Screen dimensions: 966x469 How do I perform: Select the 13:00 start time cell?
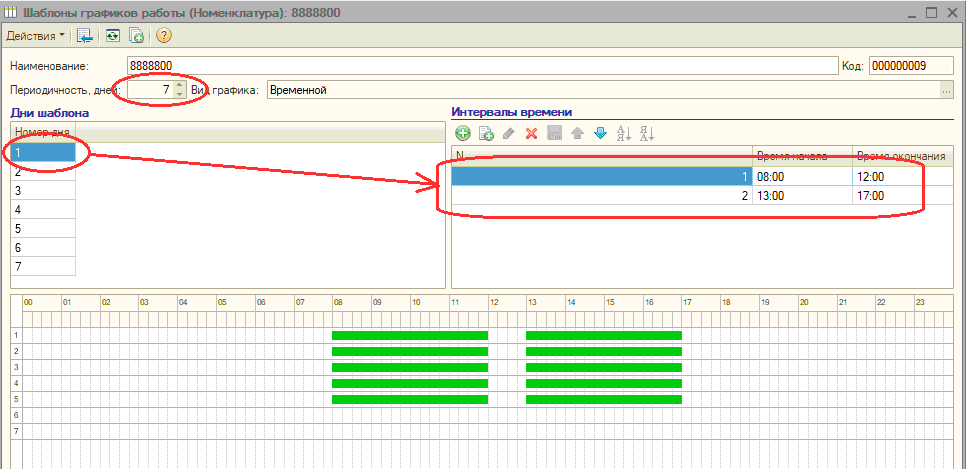(x=801, y=196)
